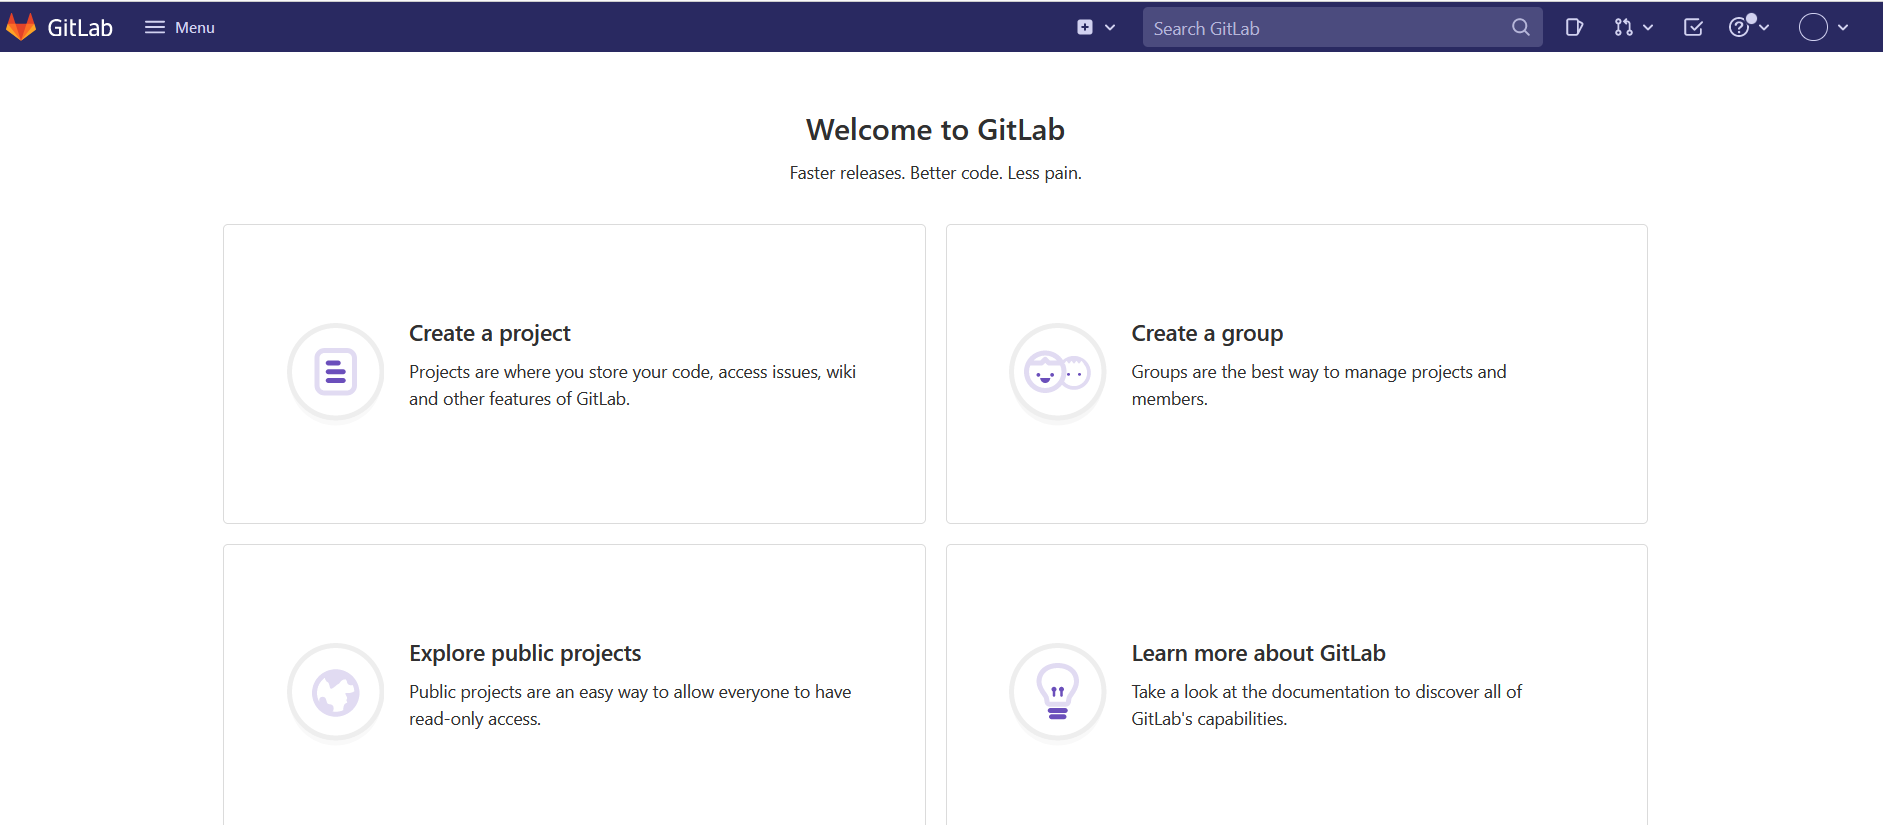Open Learn more about GitLab card

pos(1258,653)
